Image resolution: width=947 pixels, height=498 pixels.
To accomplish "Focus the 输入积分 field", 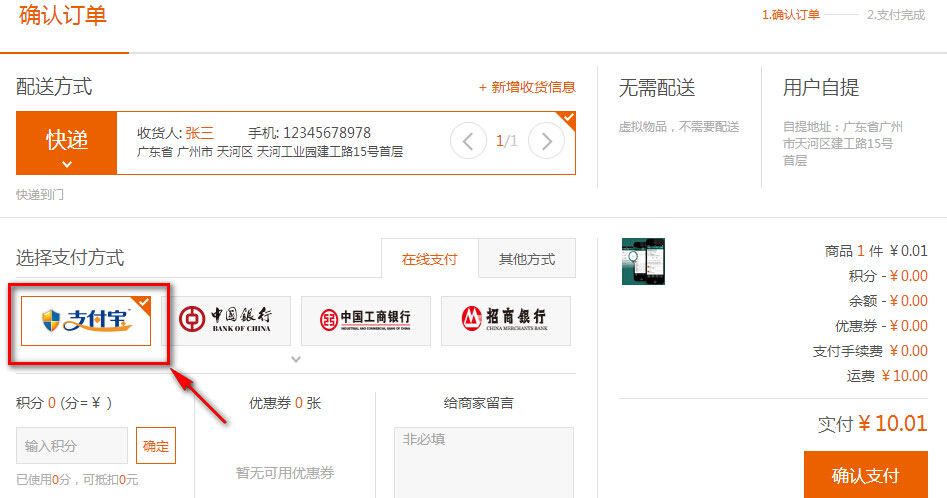I will (x=72, y=446).
